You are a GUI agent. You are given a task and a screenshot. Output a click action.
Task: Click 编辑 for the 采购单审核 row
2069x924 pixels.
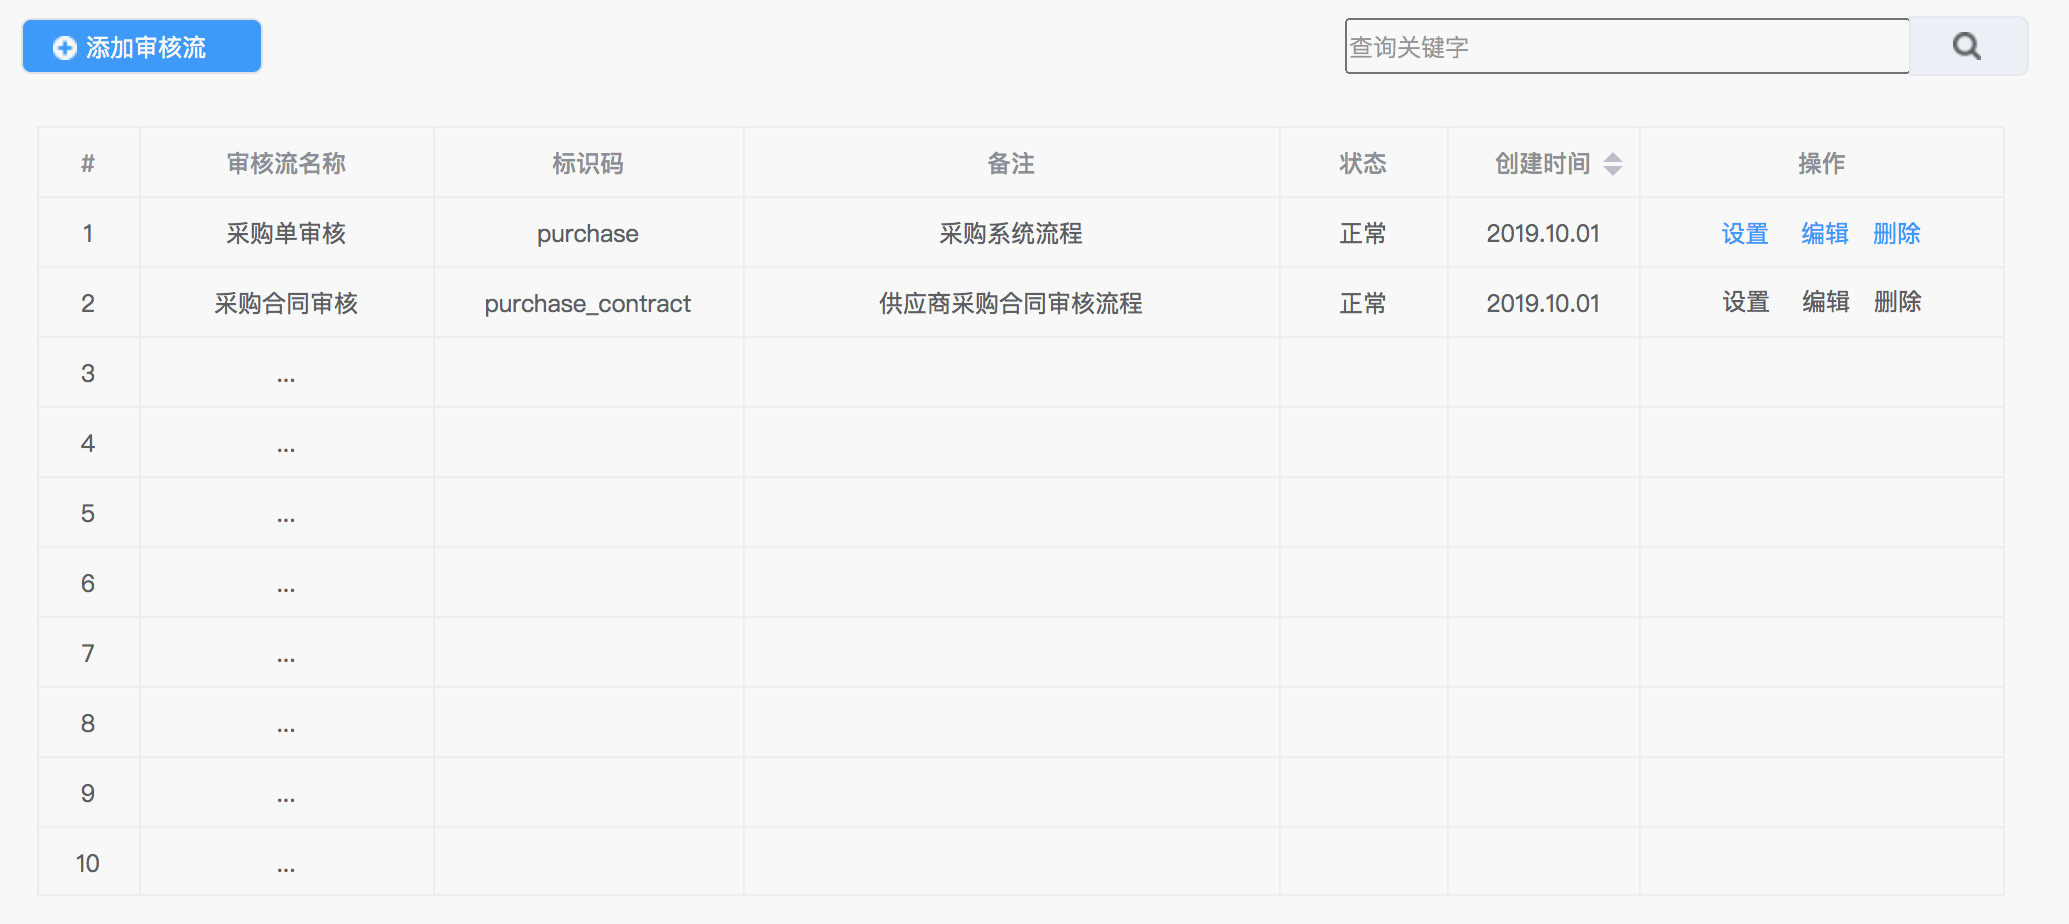coord(1824,233)
